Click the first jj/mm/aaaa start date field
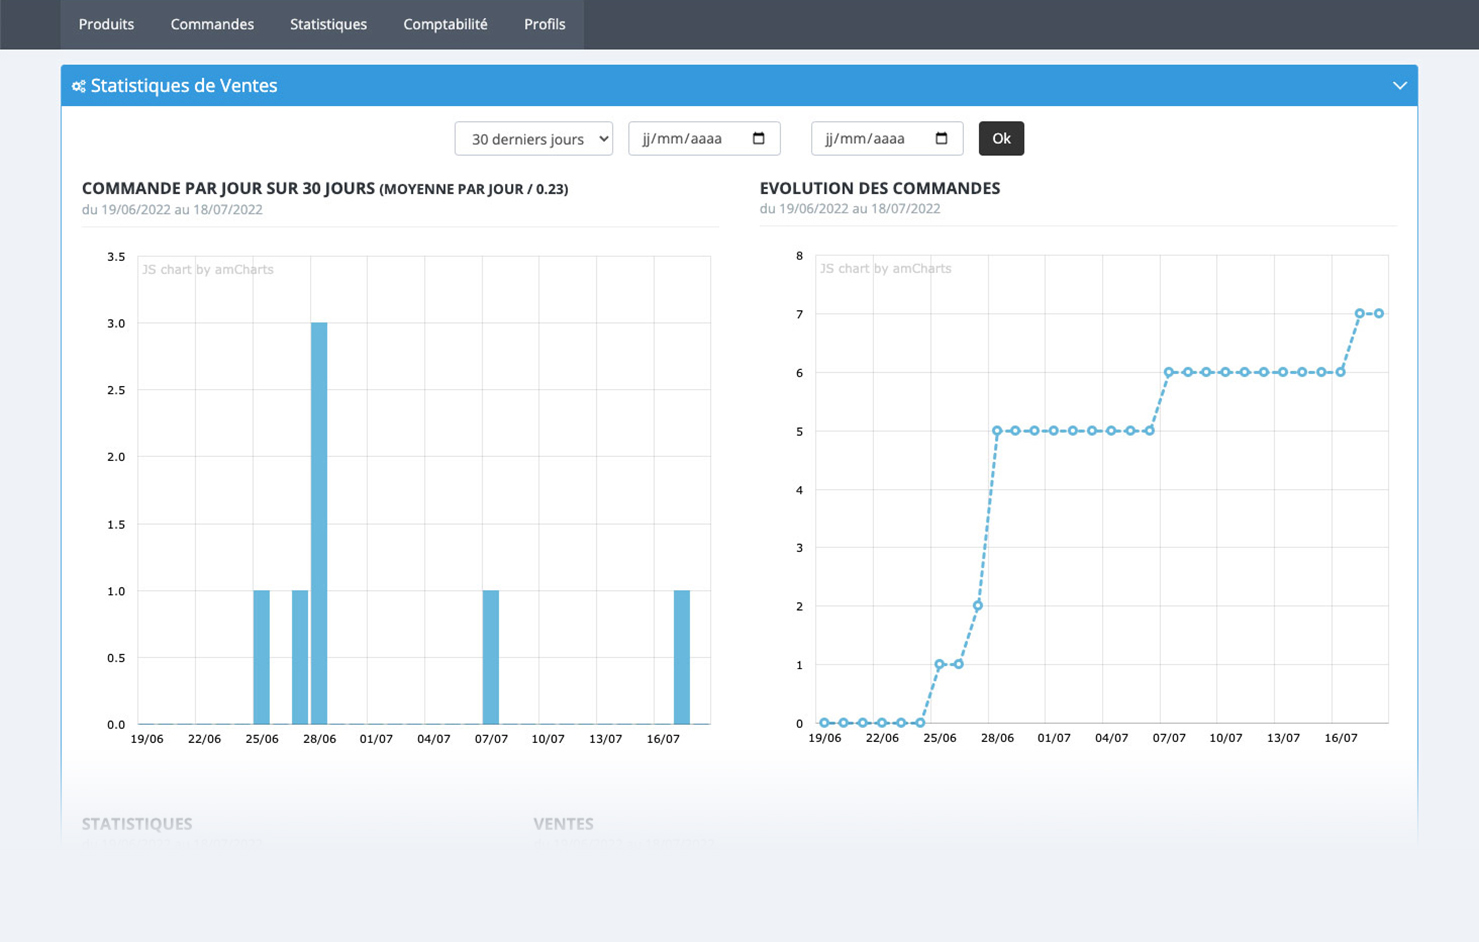Viewport: 1479px width, 942px height. click(x=690, y=138)
